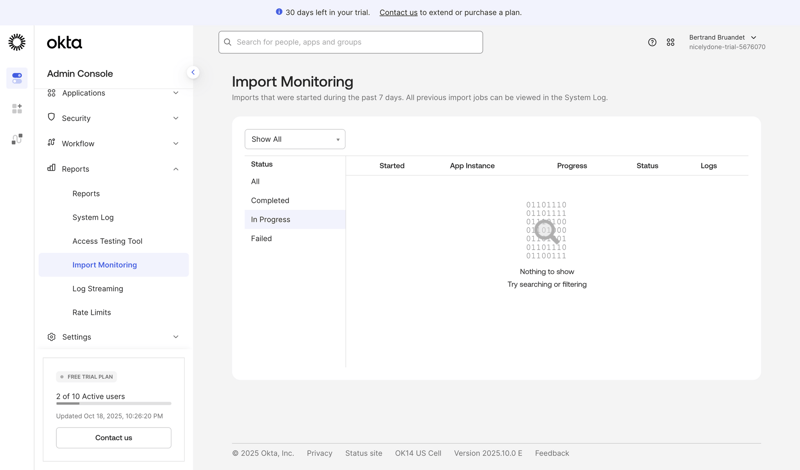The width and height of the screenshot is (800, 470).
Task: Click the Settings gear icon in sidebar
Action: point(51,337)
